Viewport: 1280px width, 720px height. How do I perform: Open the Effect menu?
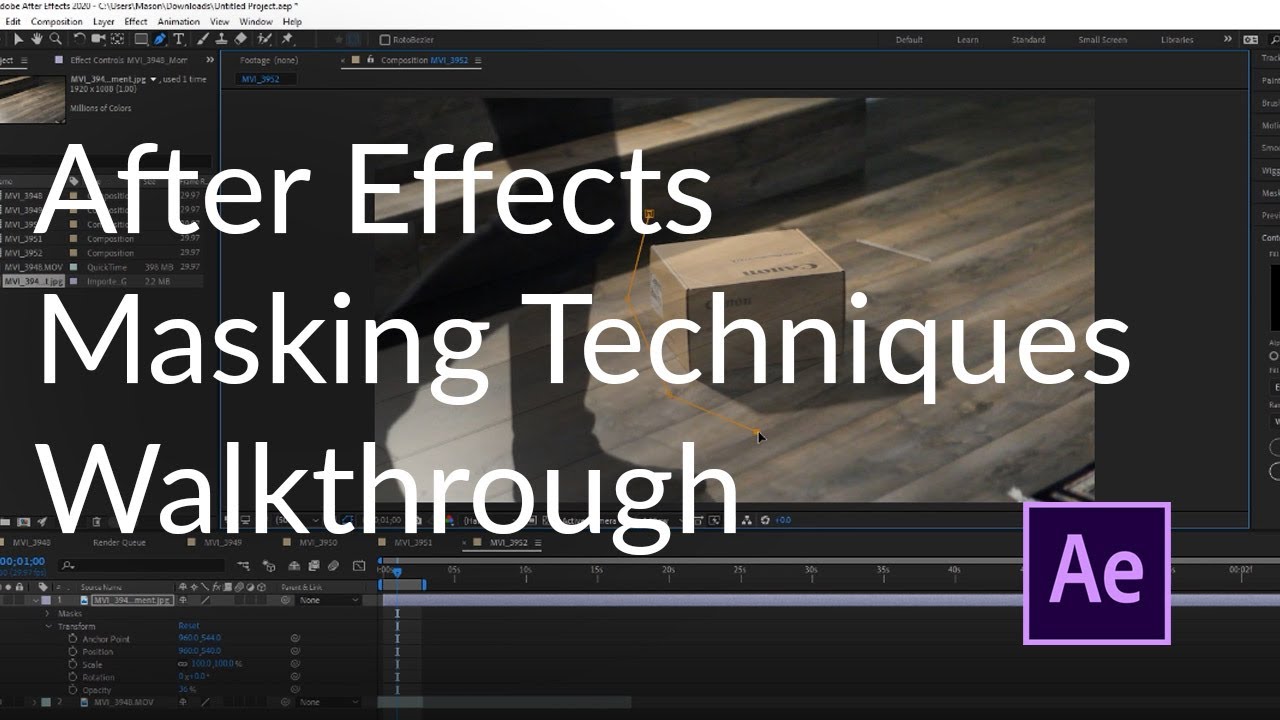pos(136,21)
